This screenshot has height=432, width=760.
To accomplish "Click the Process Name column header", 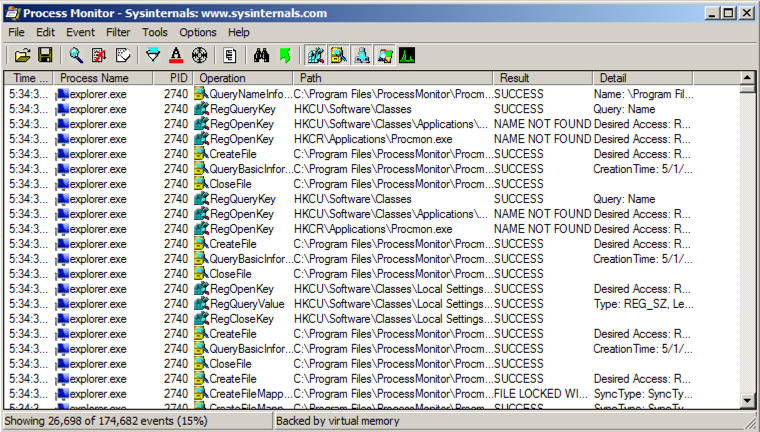I will (x=103, y=78).
